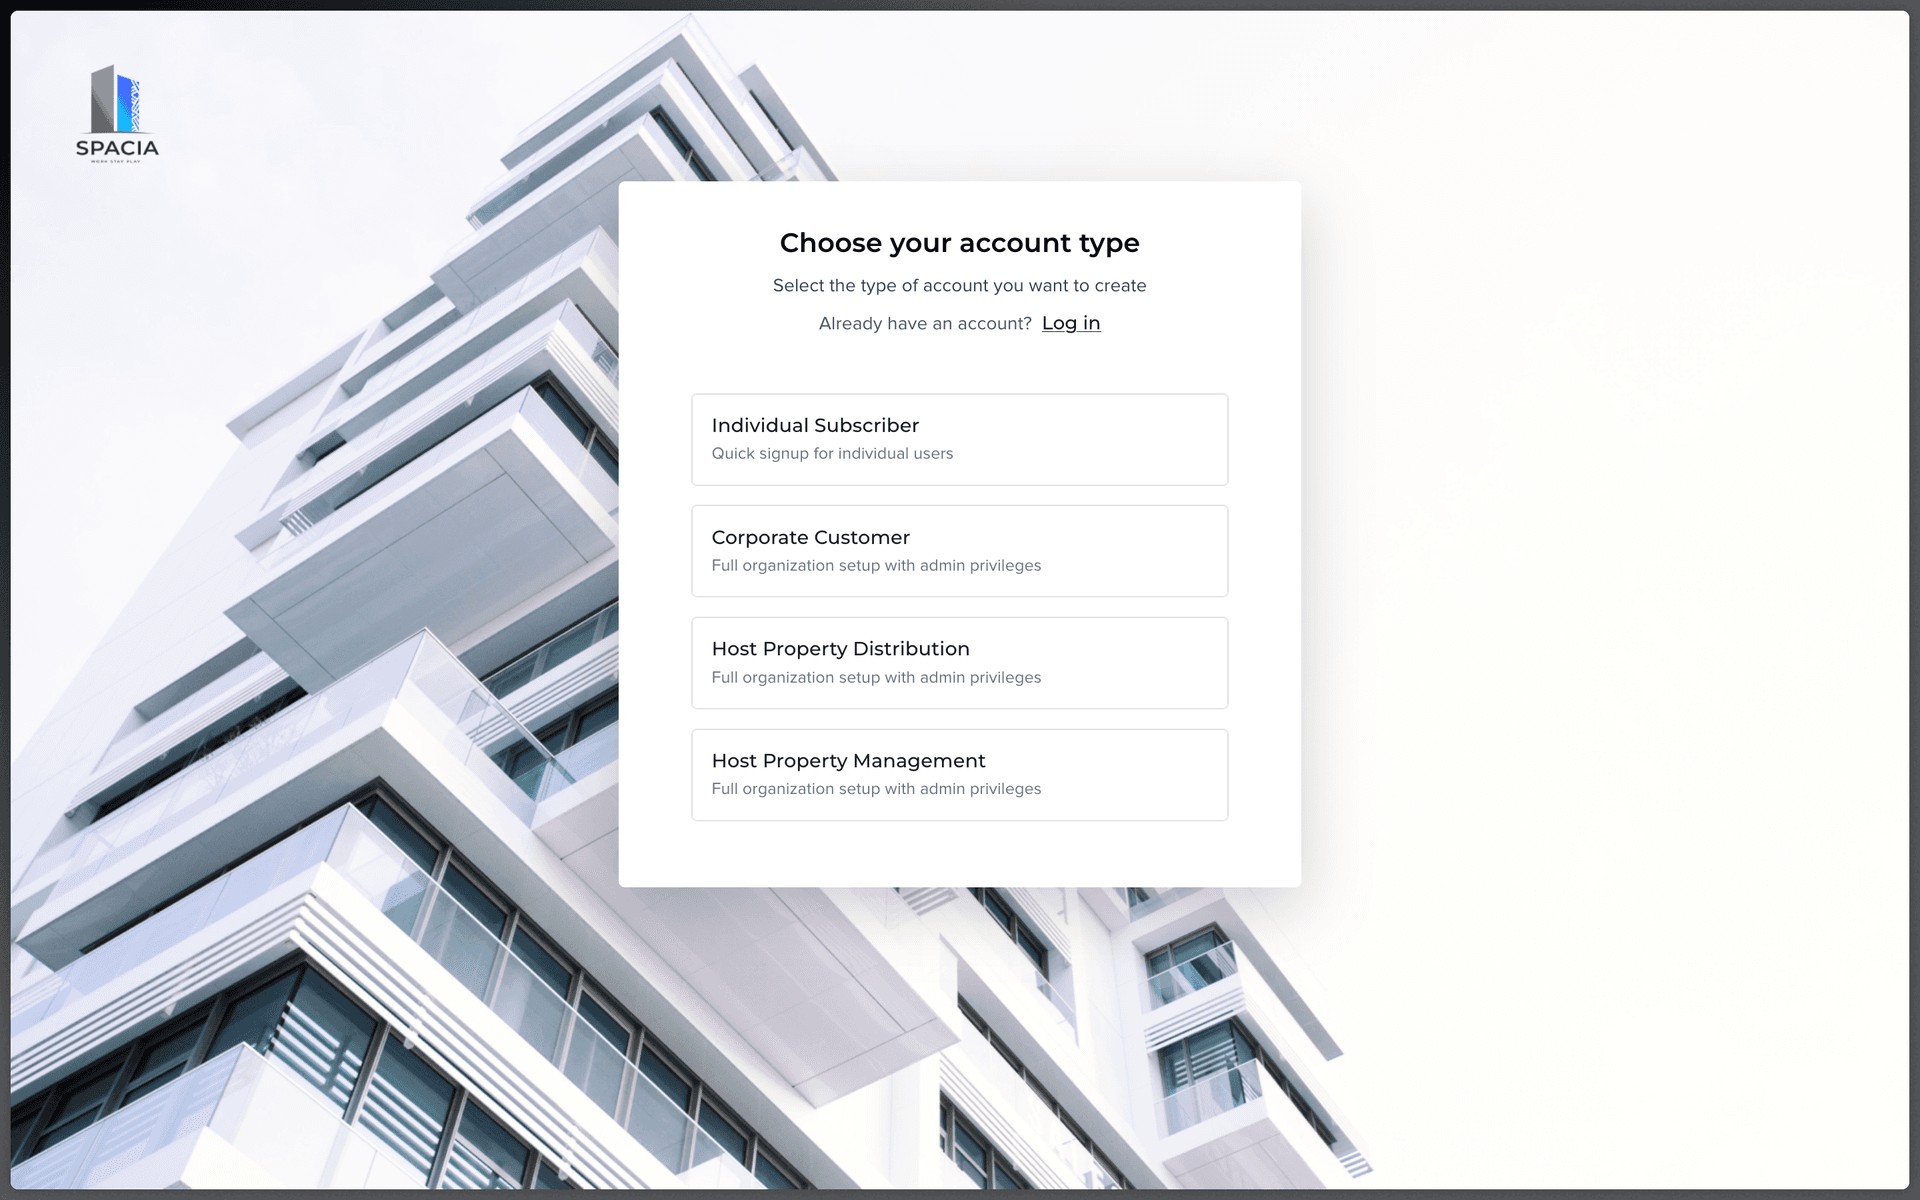This screenshot has height=1200, width=1920.
Task: Select the Host Property Management card
Action: pyautogui.click(x=1100, y=775)
